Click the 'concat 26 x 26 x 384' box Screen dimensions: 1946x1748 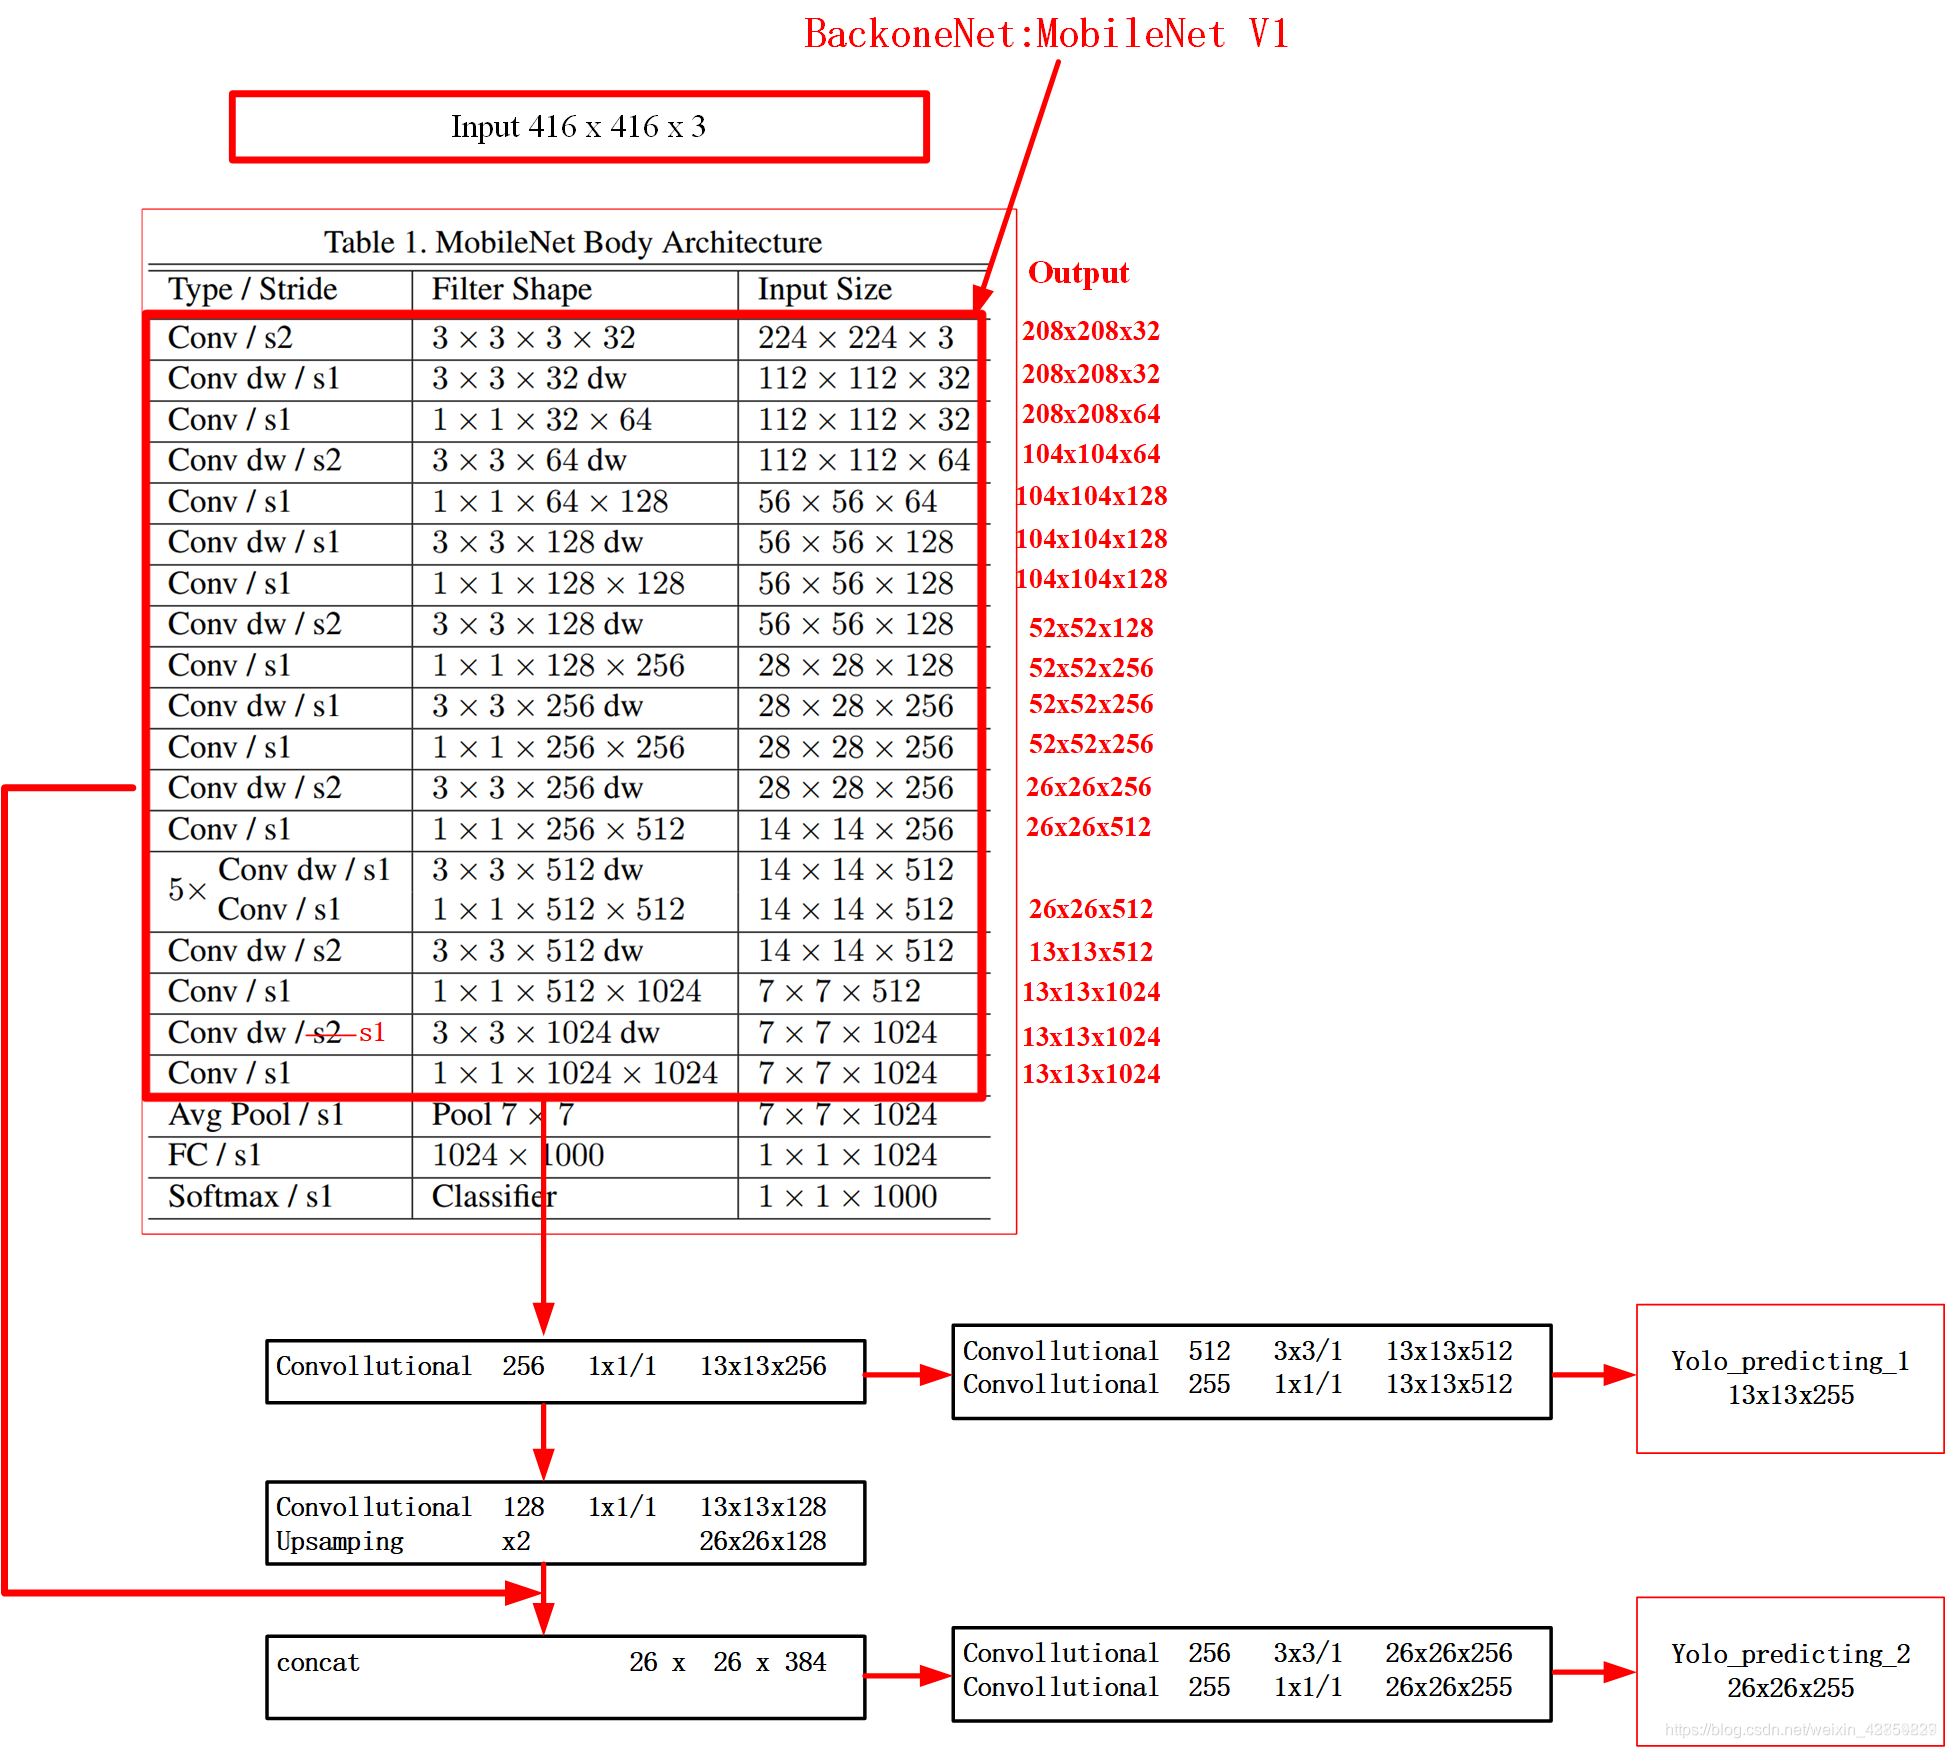(x=566, y=1677)
